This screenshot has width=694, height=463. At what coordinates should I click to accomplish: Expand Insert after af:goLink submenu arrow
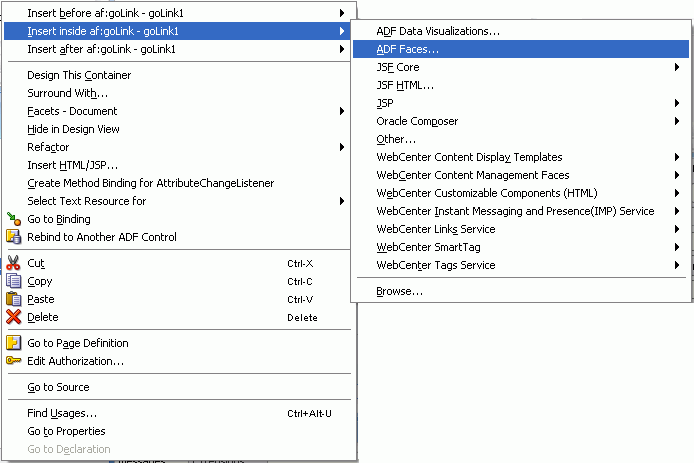tap(342, 49)
